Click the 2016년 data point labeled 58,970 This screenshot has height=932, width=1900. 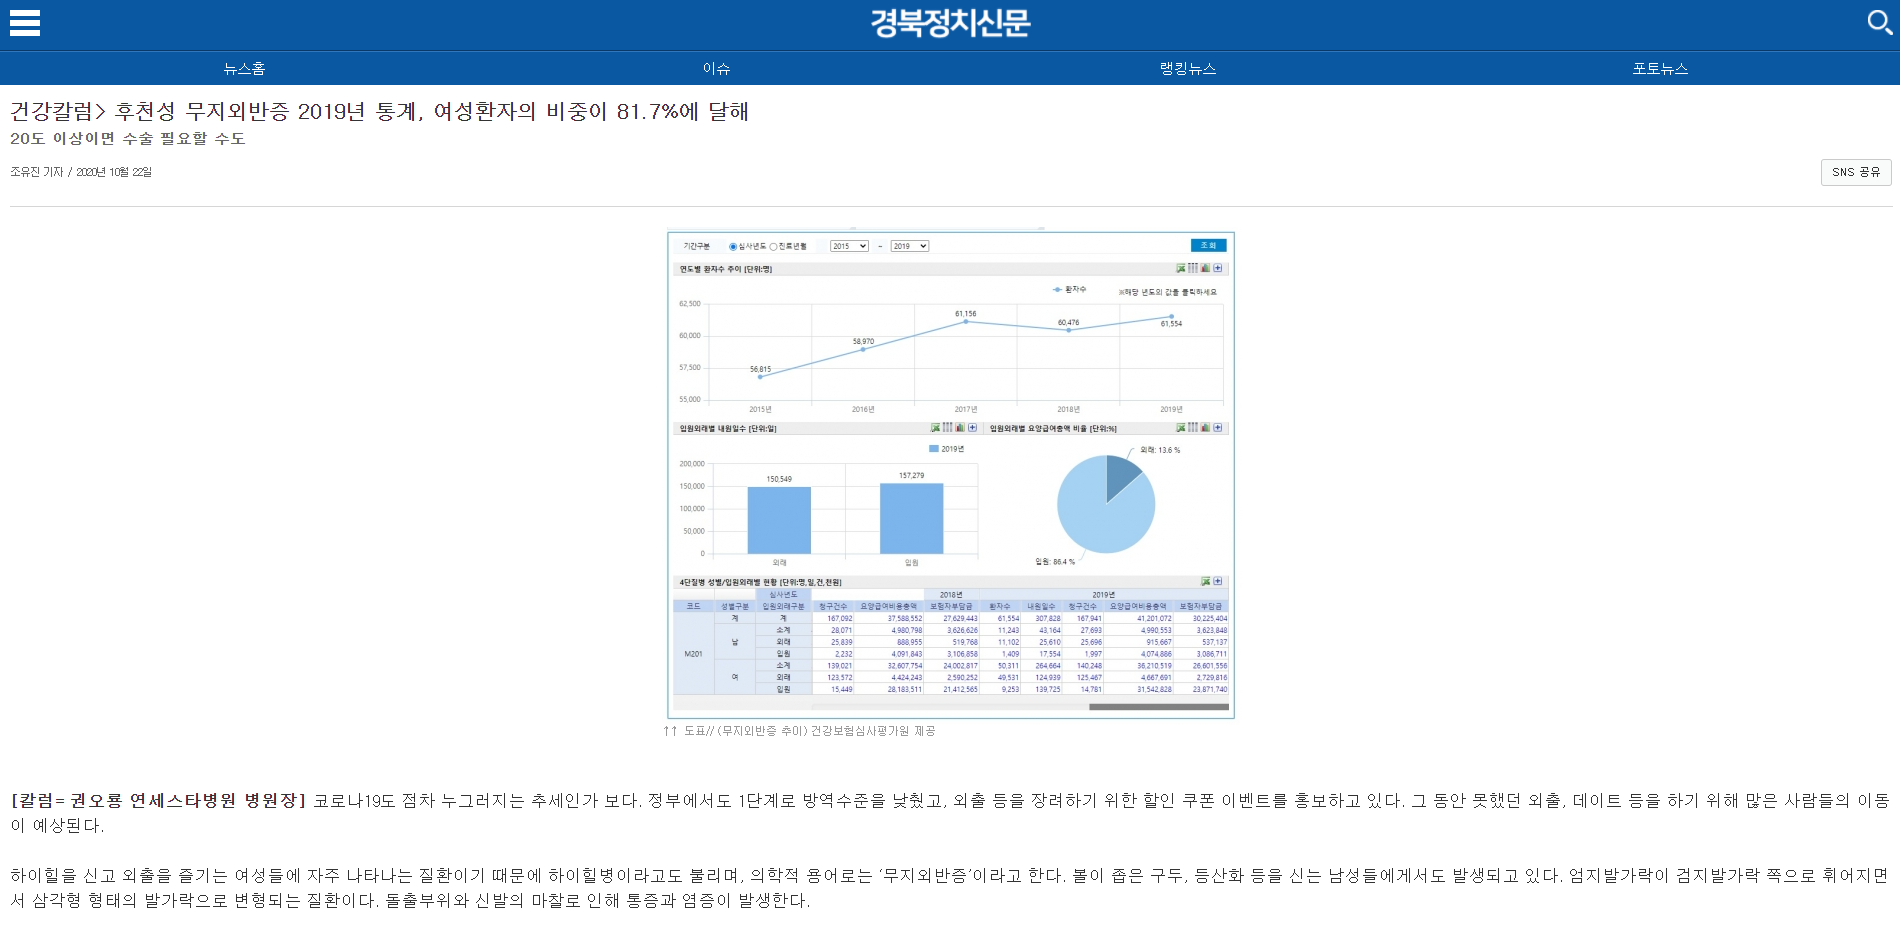pos(863,349)
